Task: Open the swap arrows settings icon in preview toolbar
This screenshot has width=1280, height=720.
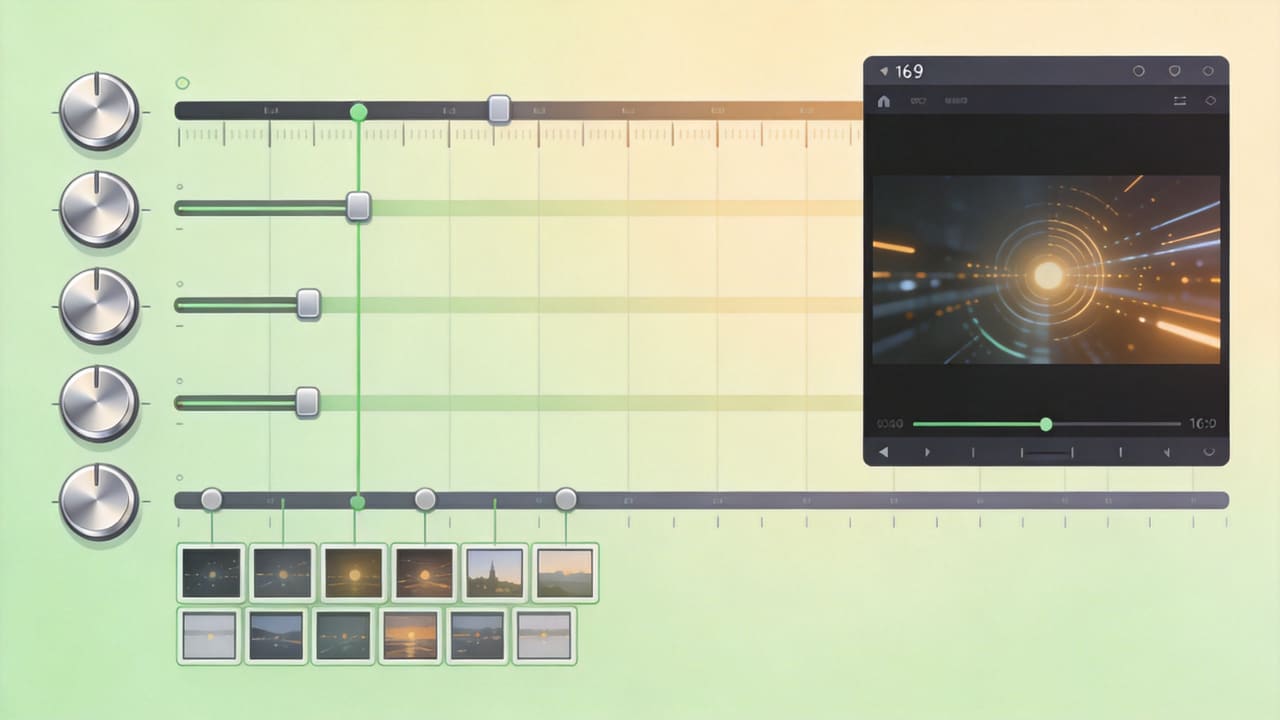Action: point(1180,101)
